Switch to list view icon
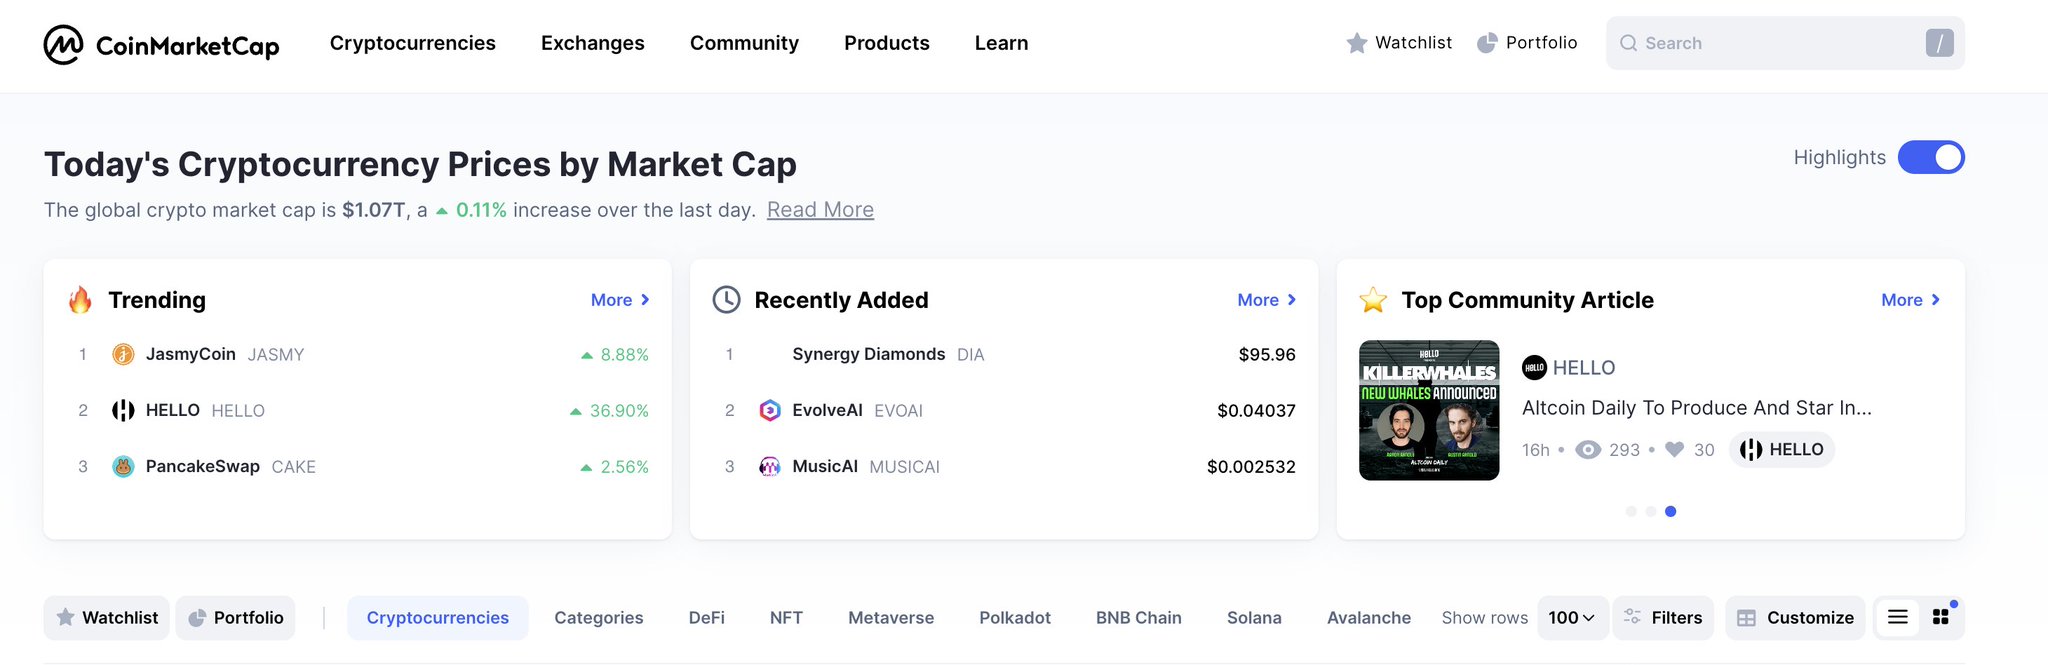Screen dimensions: 2048x665 coord(1897,617)
